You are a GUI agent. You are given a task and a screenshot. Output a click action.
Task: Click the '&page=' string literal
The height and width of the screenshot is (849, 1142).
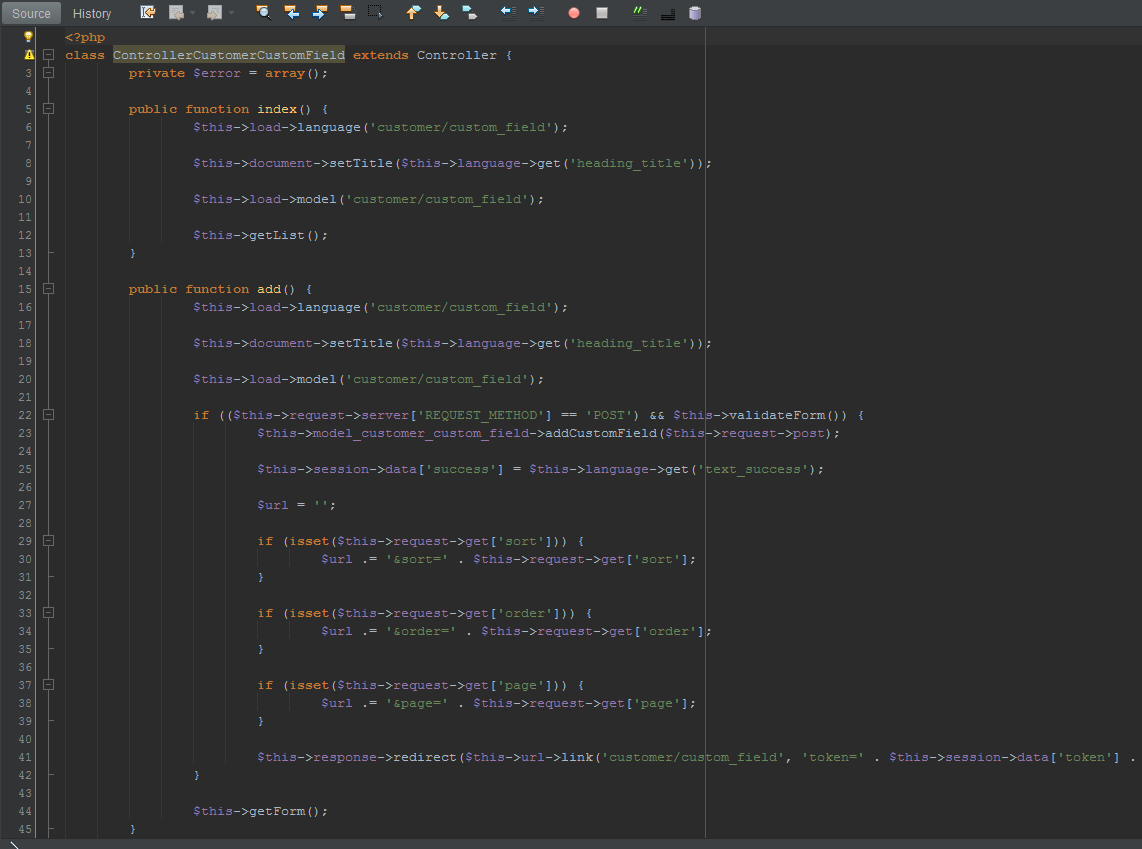[x=417, y=703]
